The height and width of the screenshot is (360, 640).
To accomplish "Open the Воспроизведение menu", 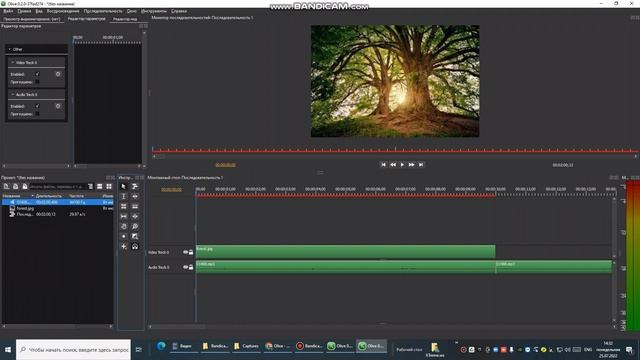I will click(63, 11).
